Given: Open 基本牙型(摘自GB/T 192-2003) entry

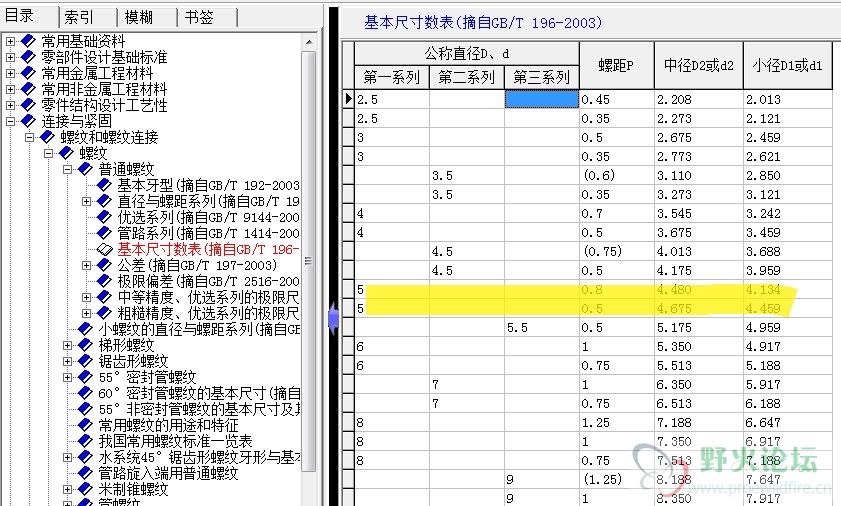Looking at the screenshot, I should pos(208,185).
